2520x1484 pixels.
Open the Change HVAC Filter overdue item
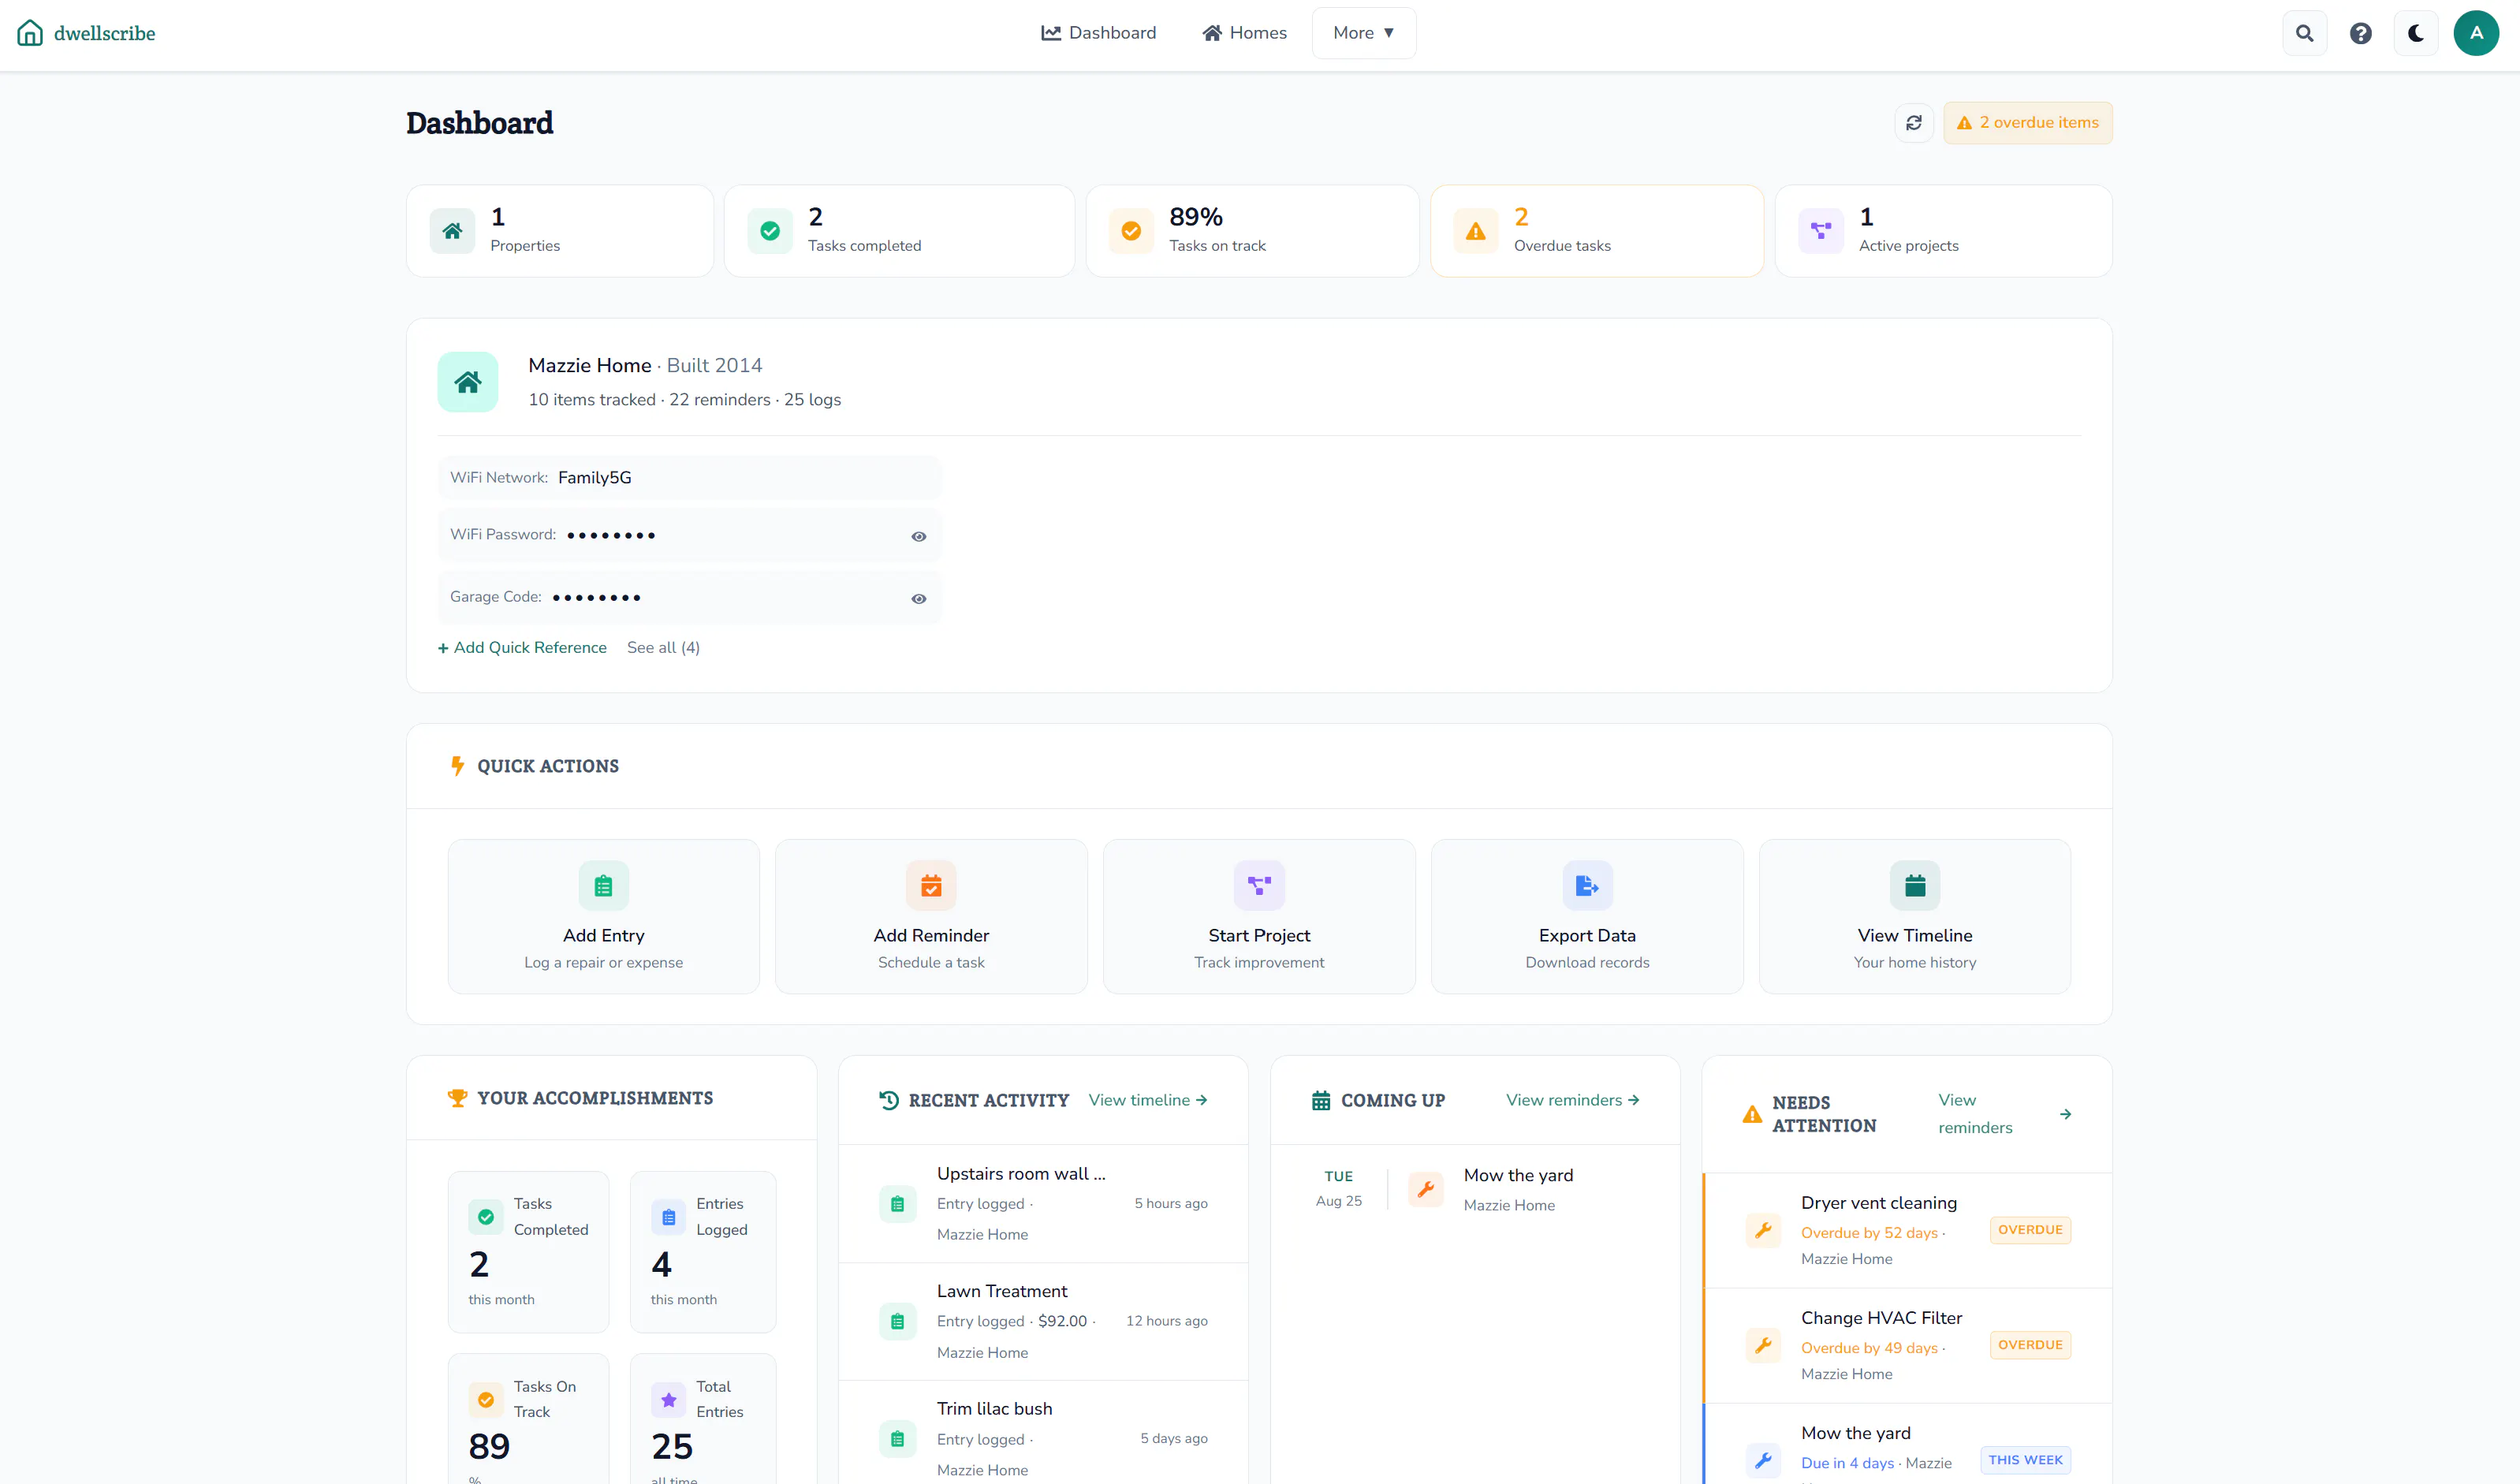tap(1908, 1346)
